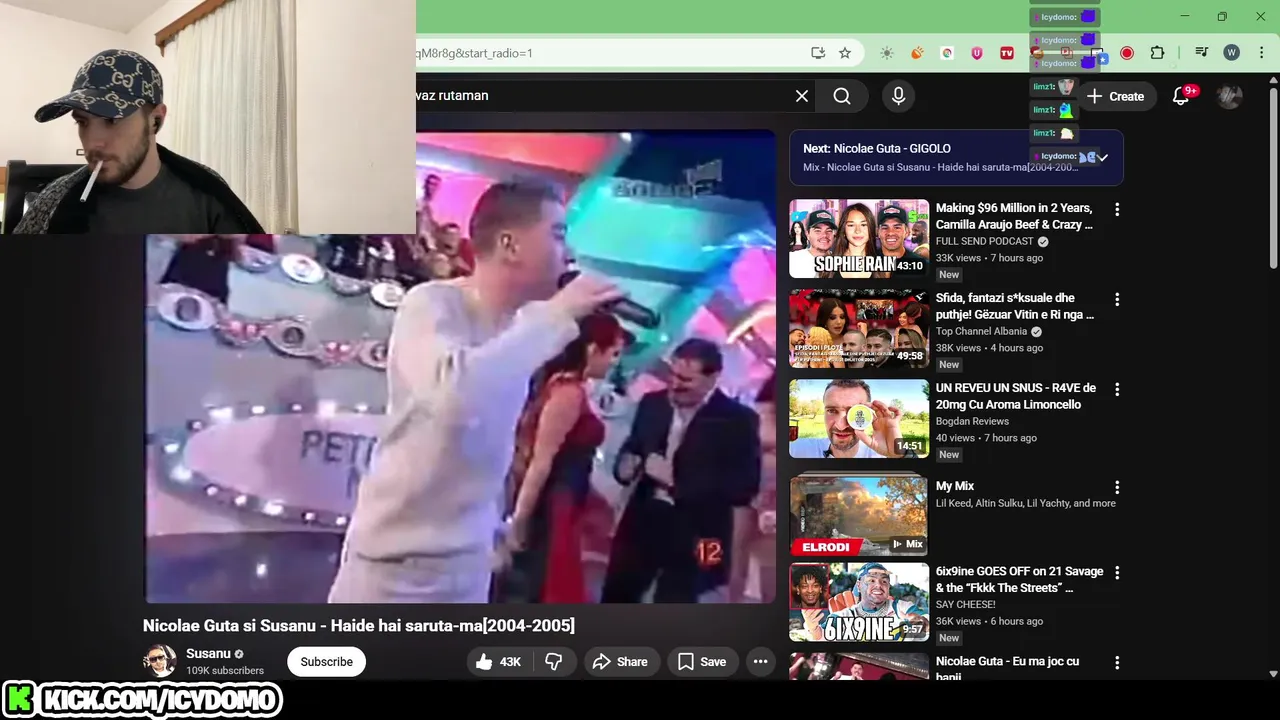Click Nicolae Guta - Eu ma joc cu banii title
Screen dimensions: 1280x720
click(x=1008, y=669)
